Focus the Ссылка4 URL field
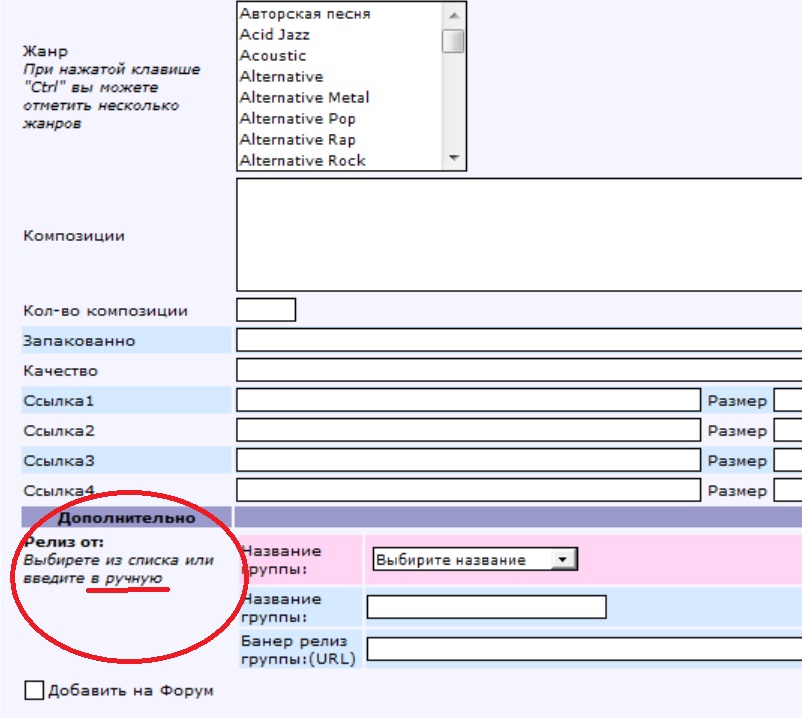802x718 pixels. [x=469, y=490]
